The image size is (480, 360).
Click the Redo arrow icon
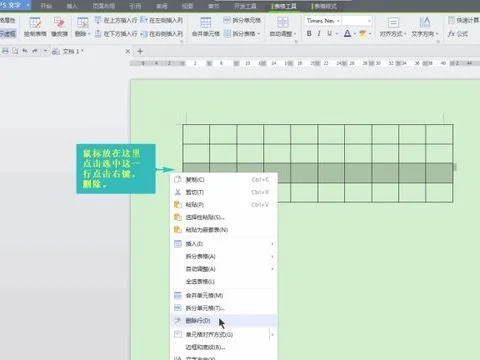coord(35,51)
